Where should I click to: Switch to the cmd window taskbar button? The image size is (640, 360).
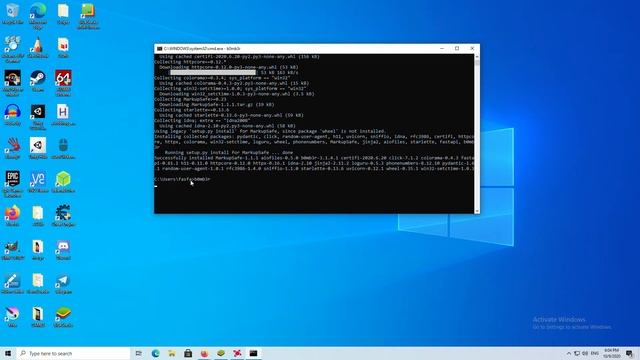[253, 353]
